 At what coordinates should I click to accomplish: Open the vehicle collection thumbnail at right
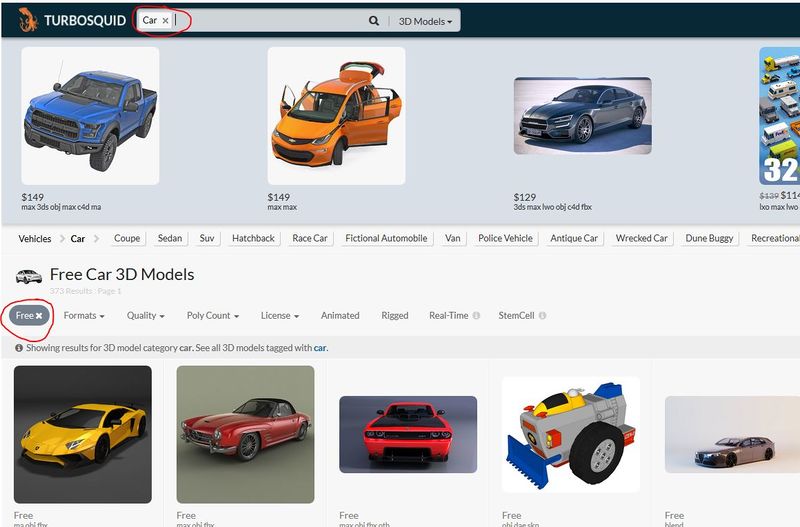point(780,116)
